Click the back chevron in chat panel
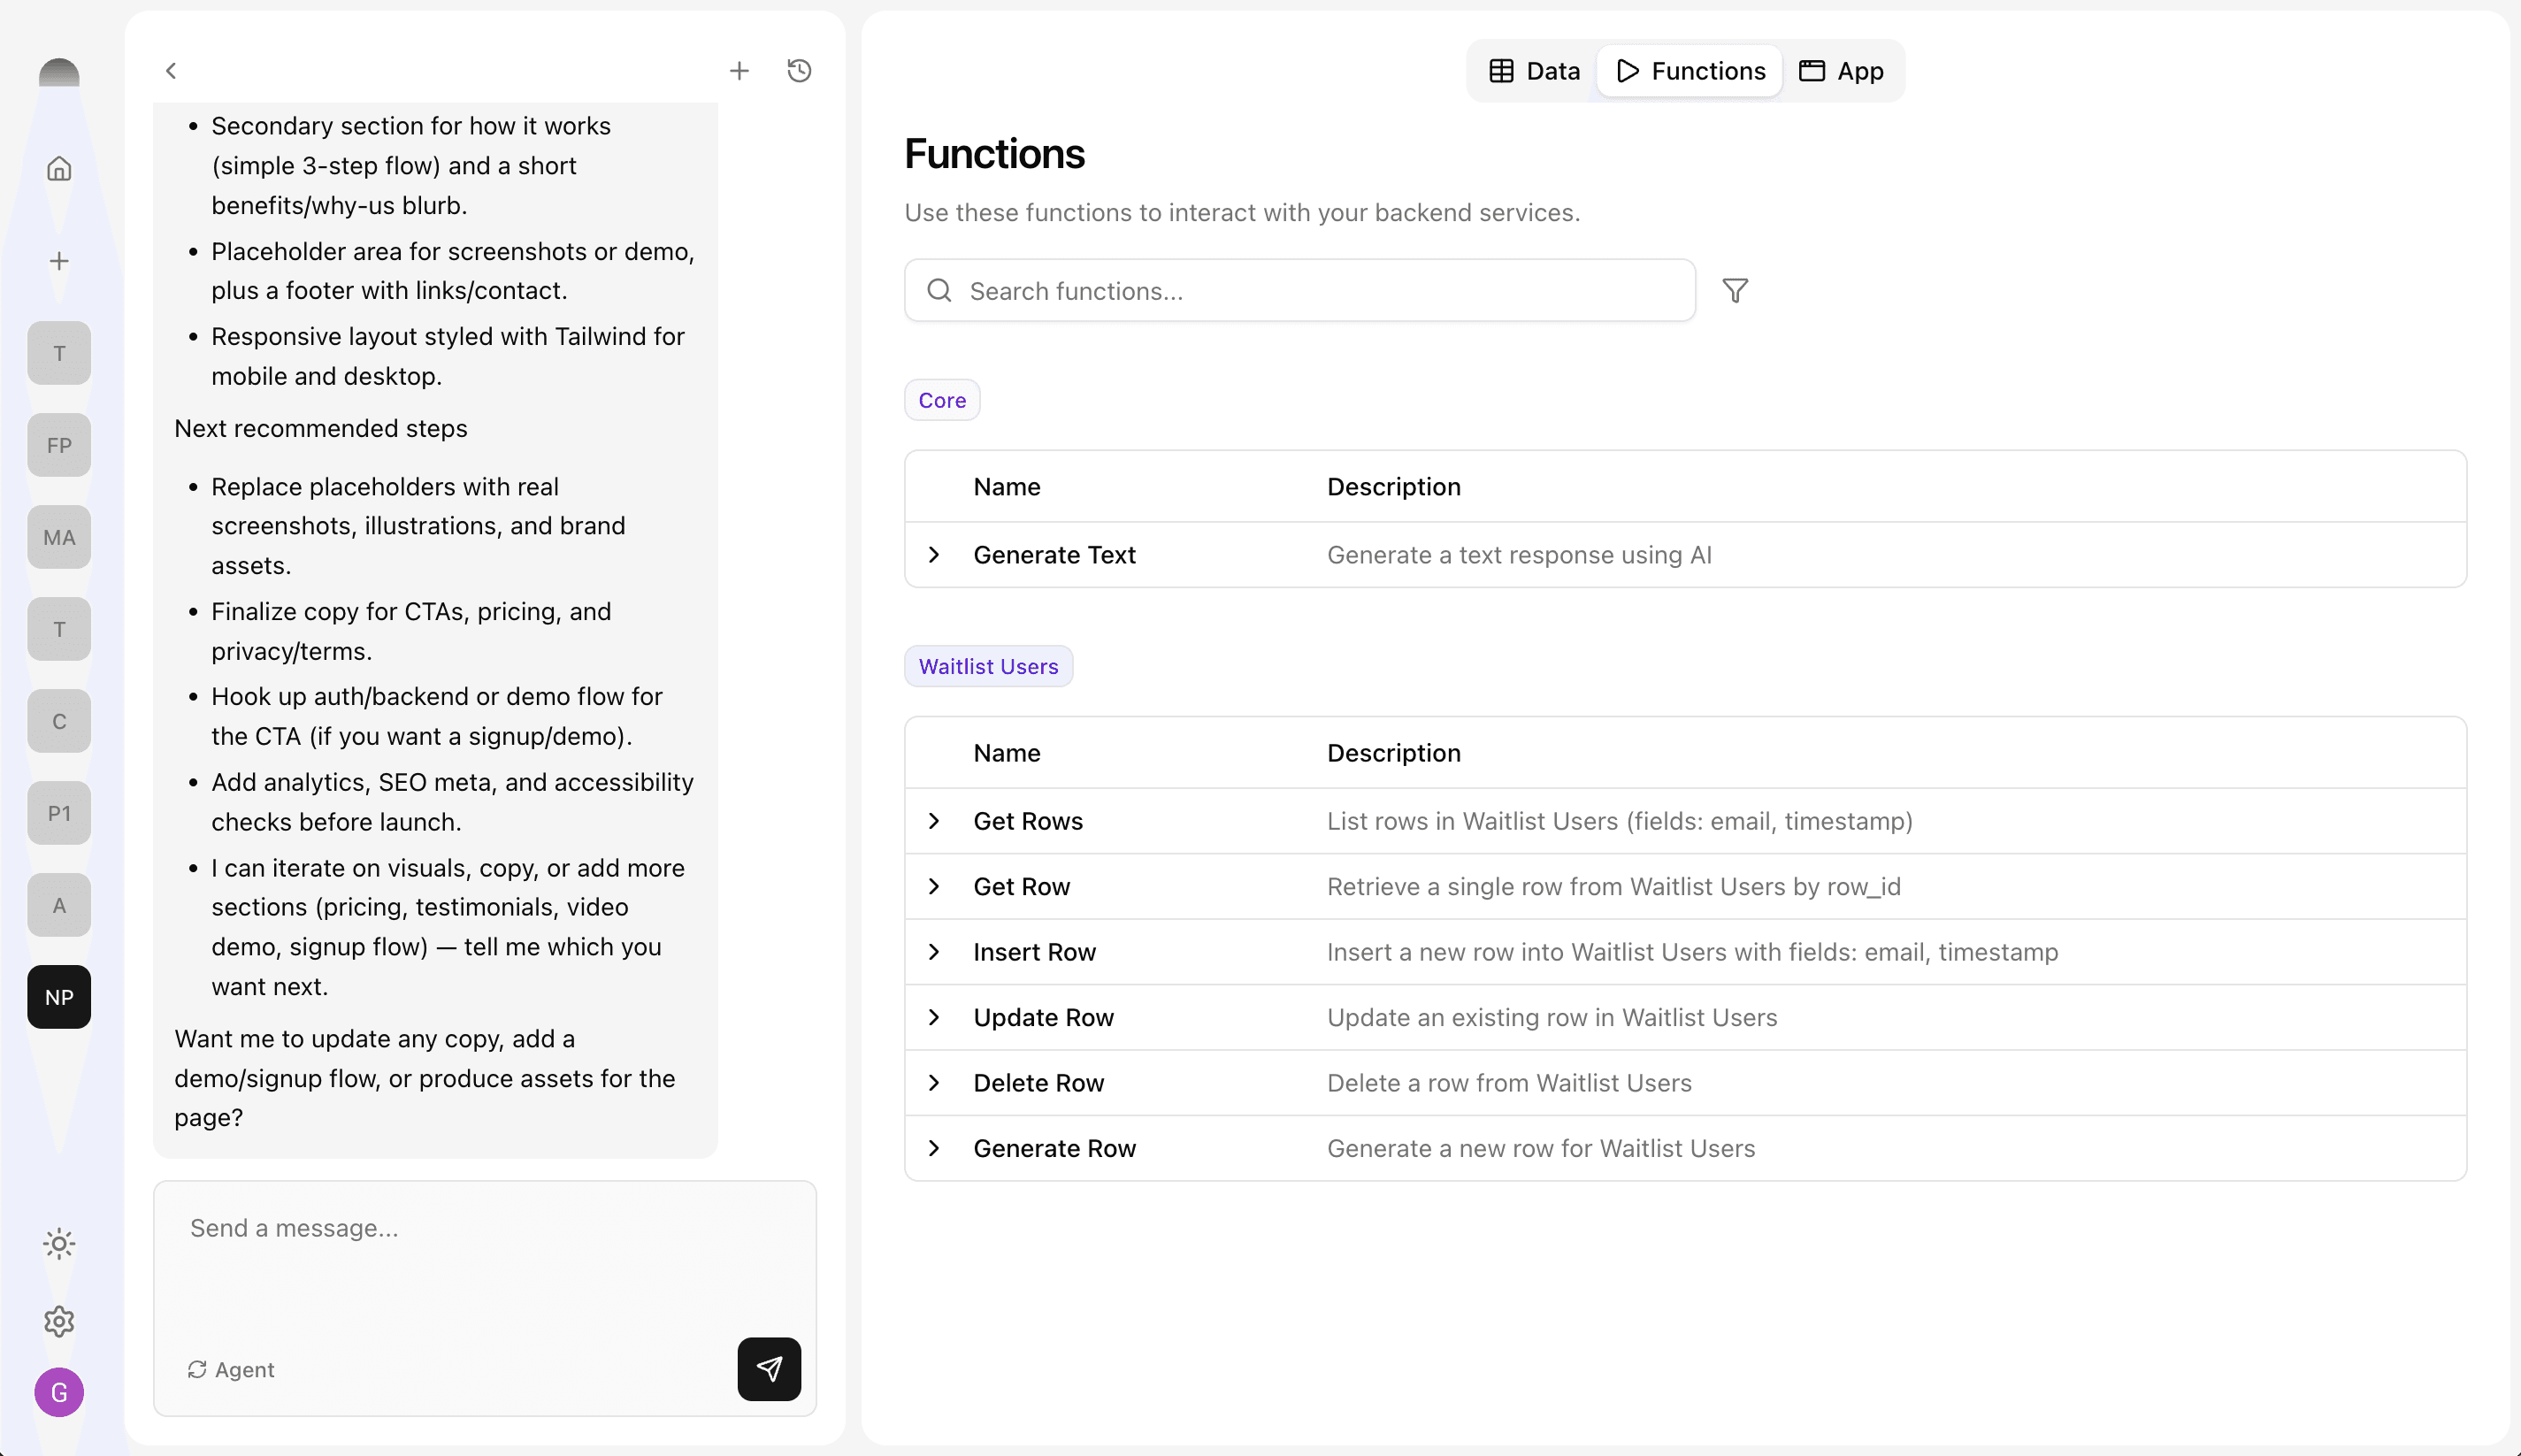 point(171,71)
